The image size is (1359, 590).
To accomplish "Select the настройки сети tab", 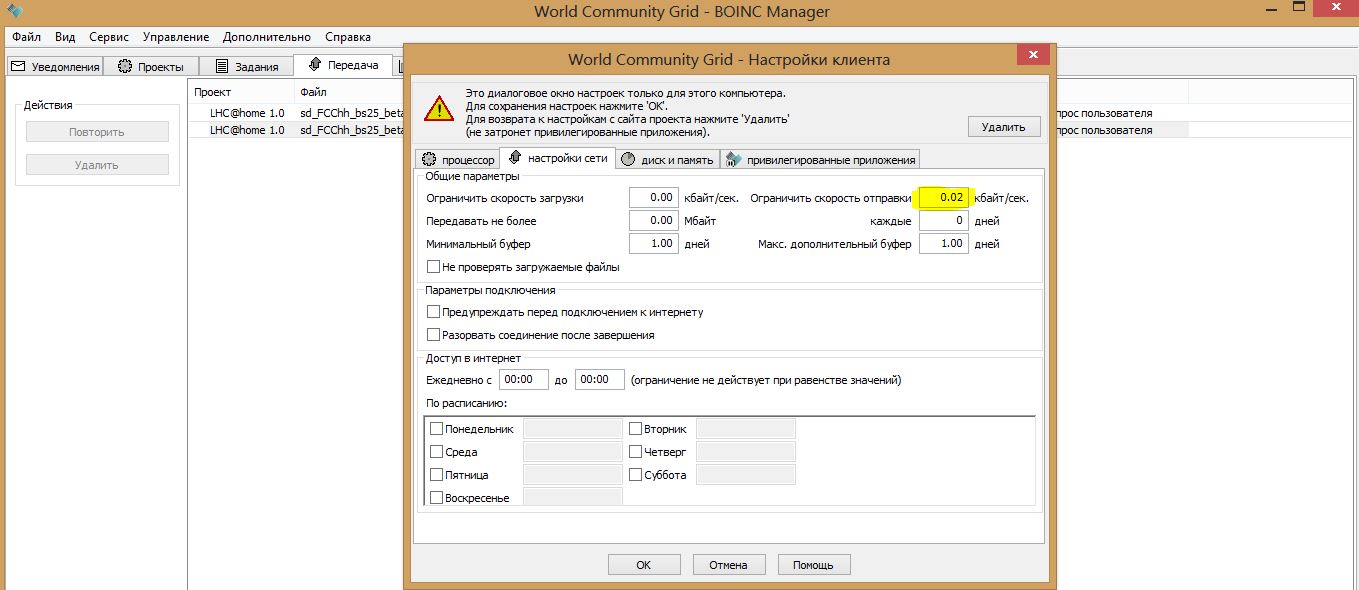I will click(557, 158).
